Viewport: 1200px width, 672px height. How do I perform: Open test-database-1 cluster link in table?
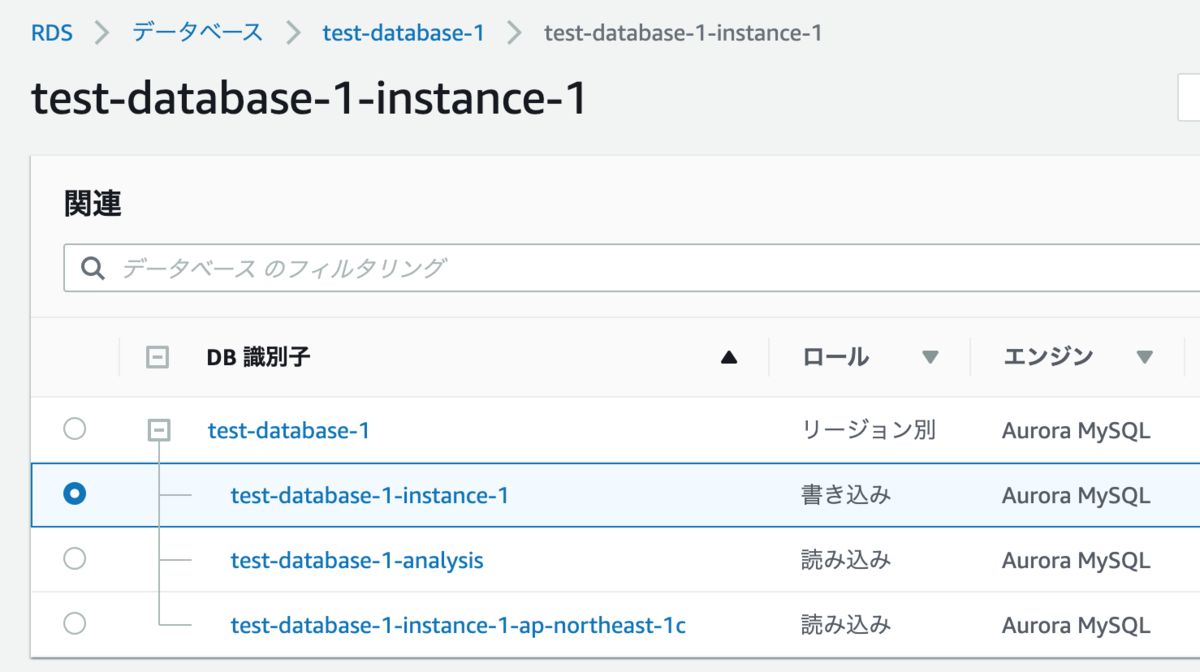[x=289, y=430]
